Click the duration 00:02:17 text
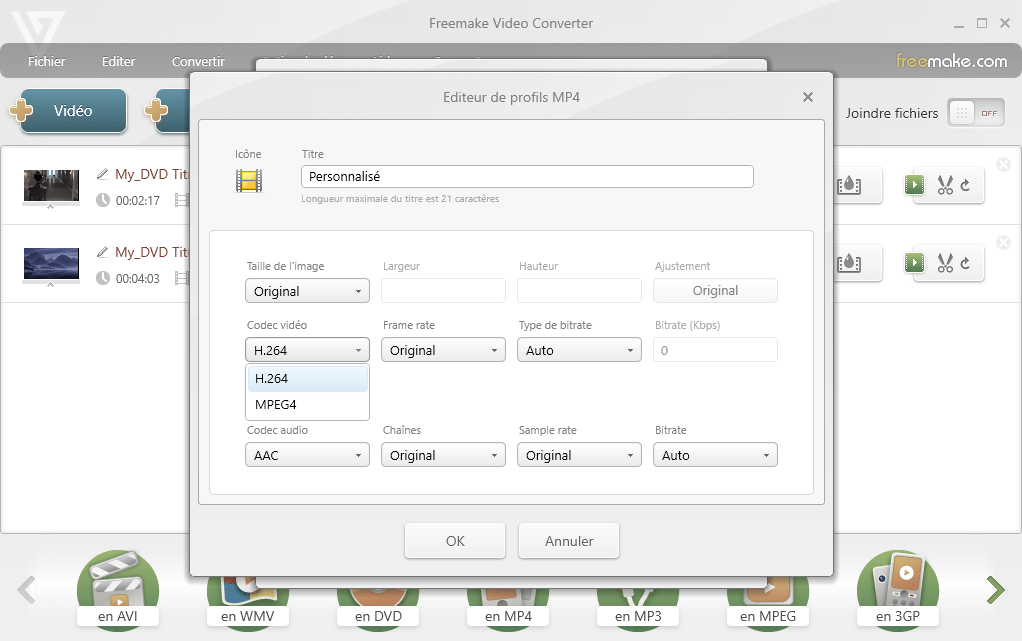This screenshot has width=1022, height=641. (x=138, y=201)
